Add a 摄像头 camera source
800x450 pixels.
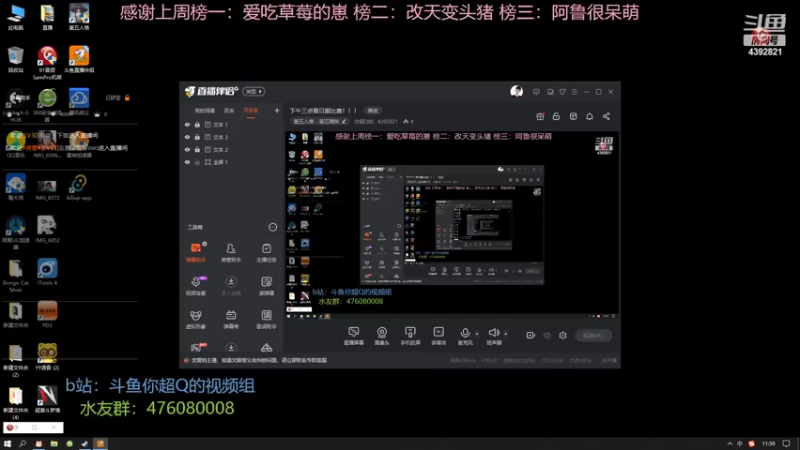click(x=382, y=336)
